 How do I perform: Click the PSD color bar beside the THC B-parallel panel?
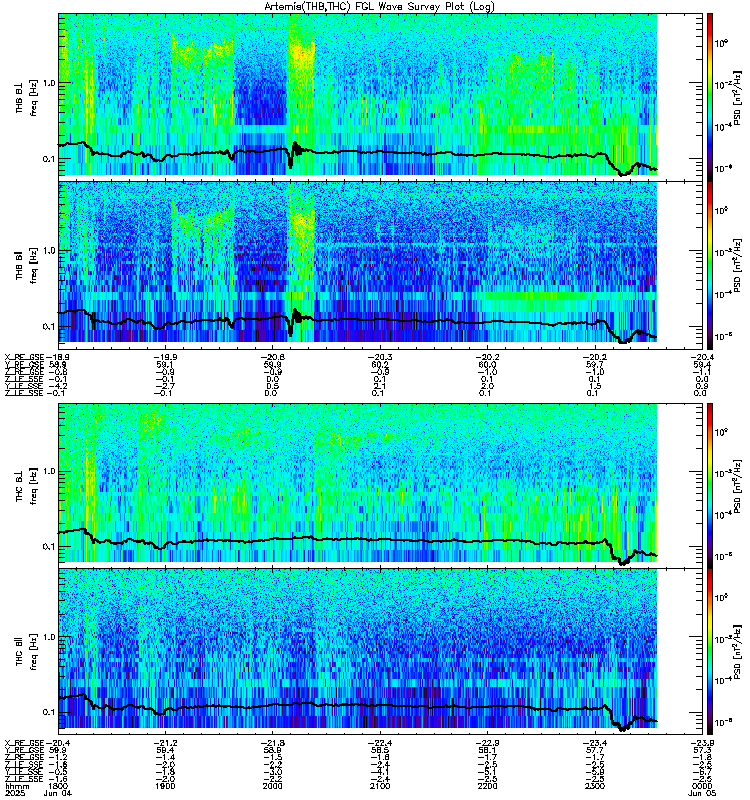(x=710, y=652)
